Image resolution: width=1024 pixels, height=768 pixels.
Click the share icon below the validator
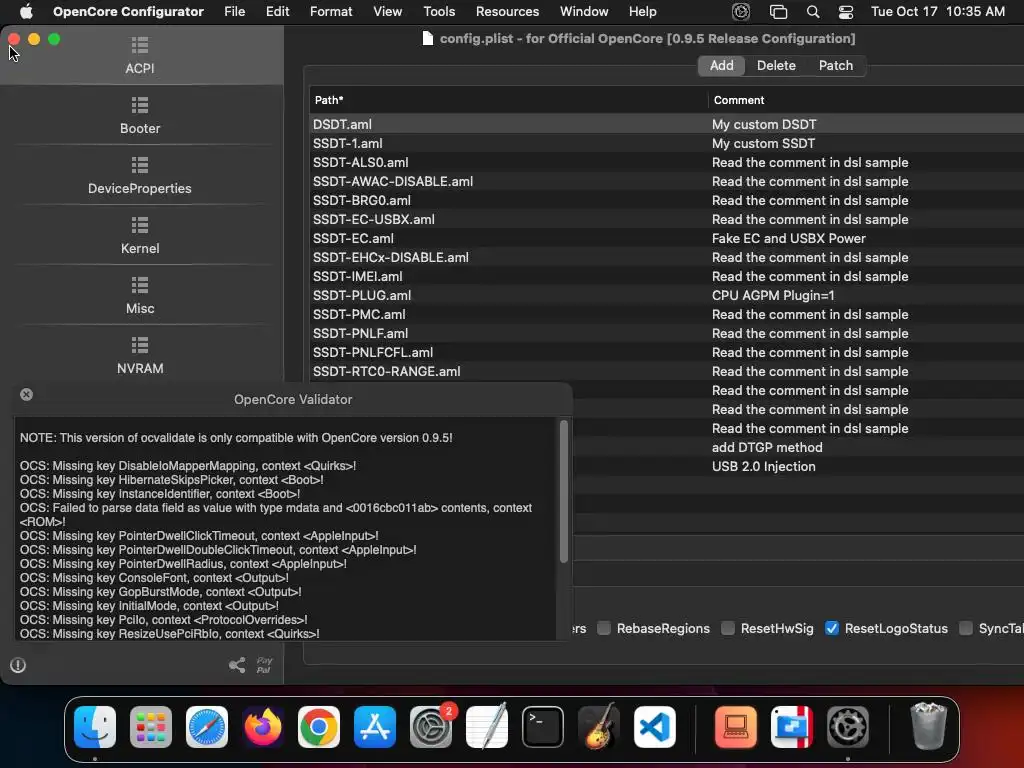click(237, 665)
